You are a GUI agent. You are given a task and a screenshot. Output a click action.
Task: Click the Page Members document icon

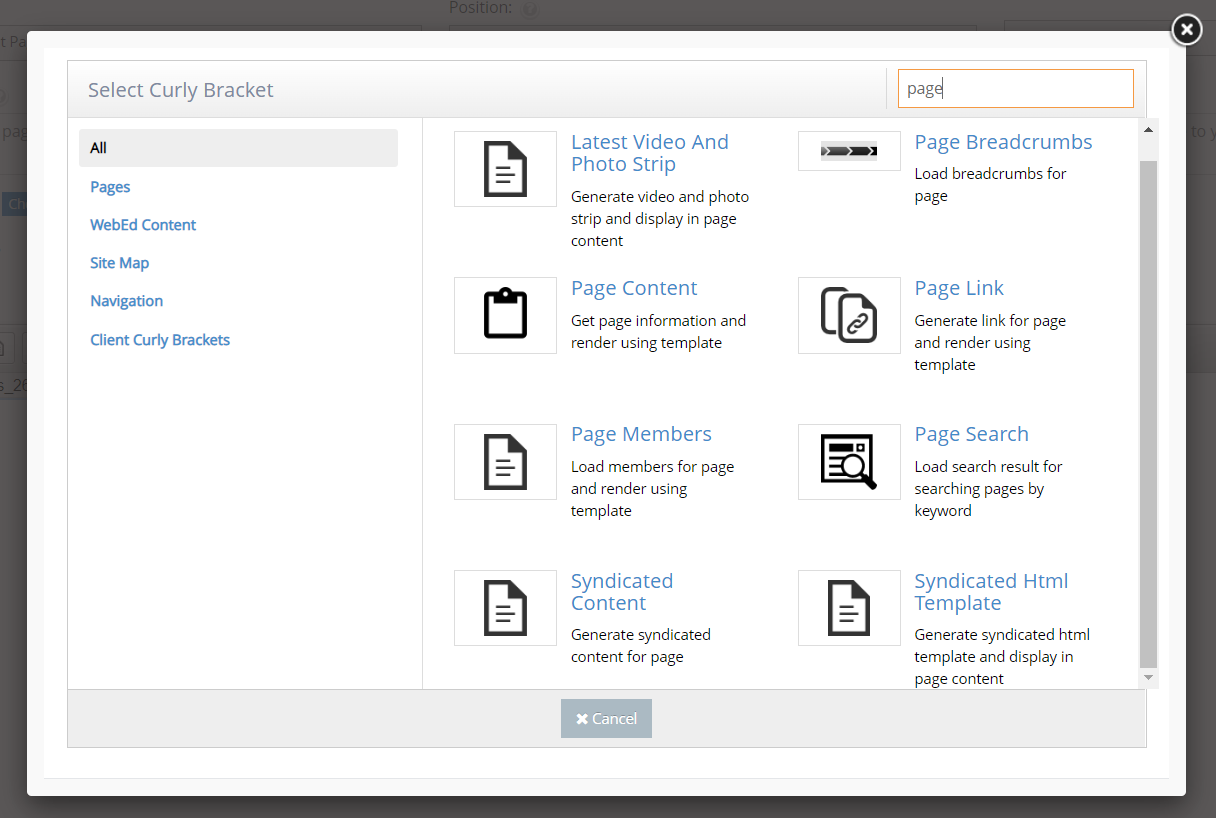click(x=505, y=462)
